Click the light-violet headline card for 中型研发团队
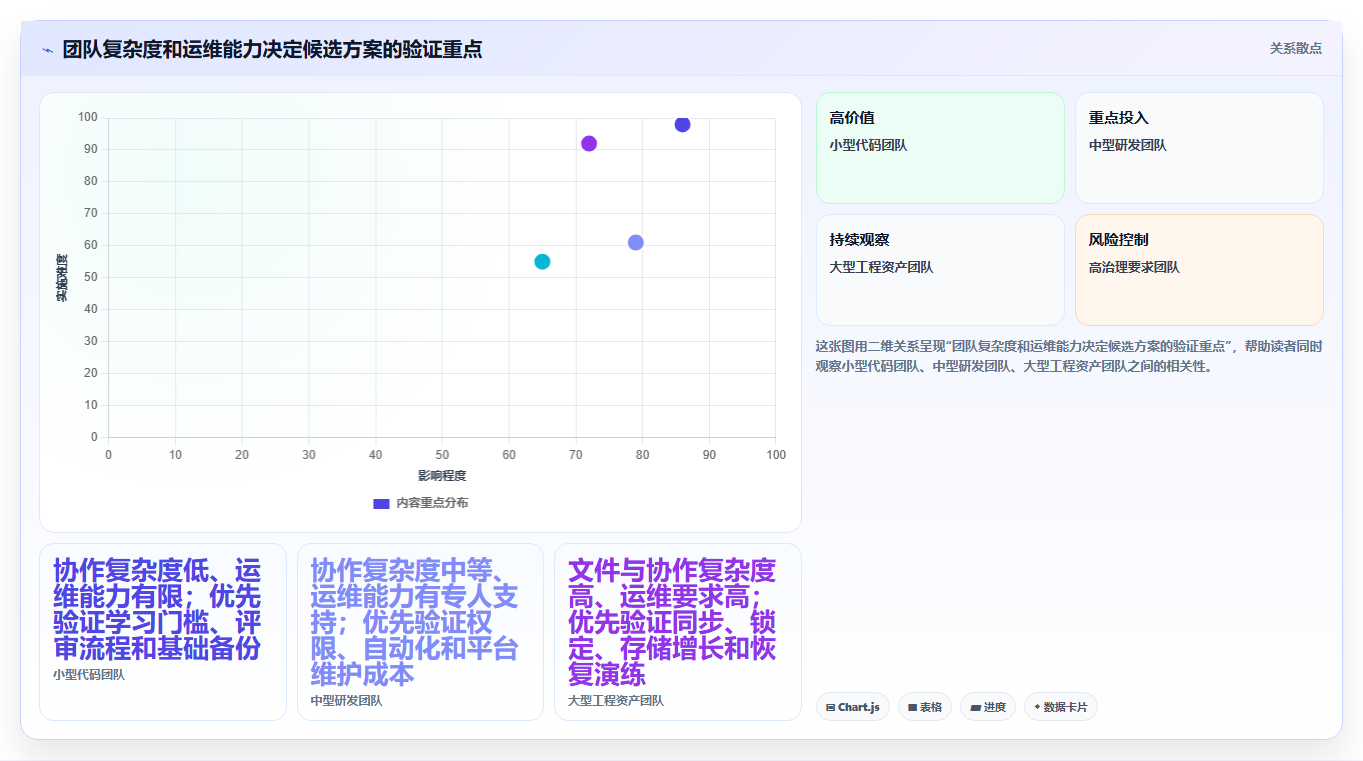1363x761 pixels. pyautogui.click(x=420, y=632)
